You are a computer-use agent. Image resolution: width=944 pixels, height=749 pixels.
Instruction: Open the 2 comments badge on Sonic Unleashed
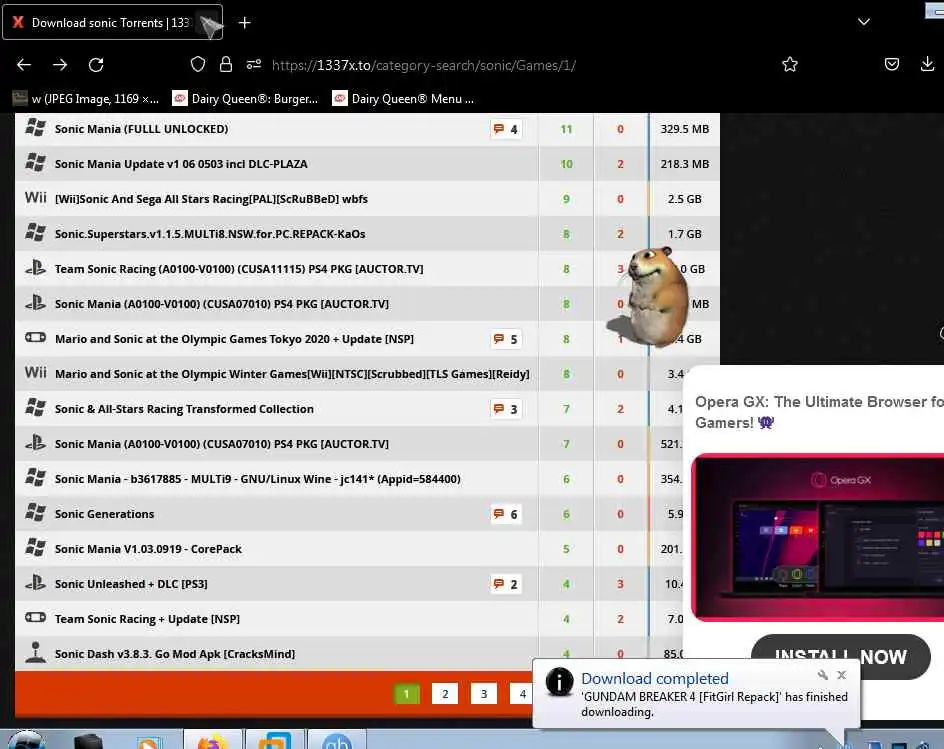coord(506,584)
